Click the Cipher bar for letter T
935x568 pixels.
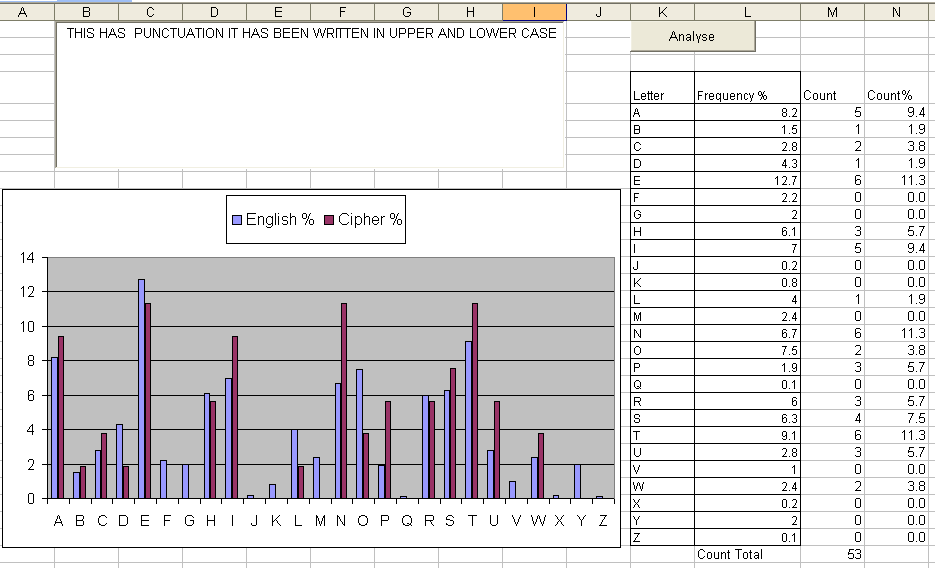click(475, 401)
